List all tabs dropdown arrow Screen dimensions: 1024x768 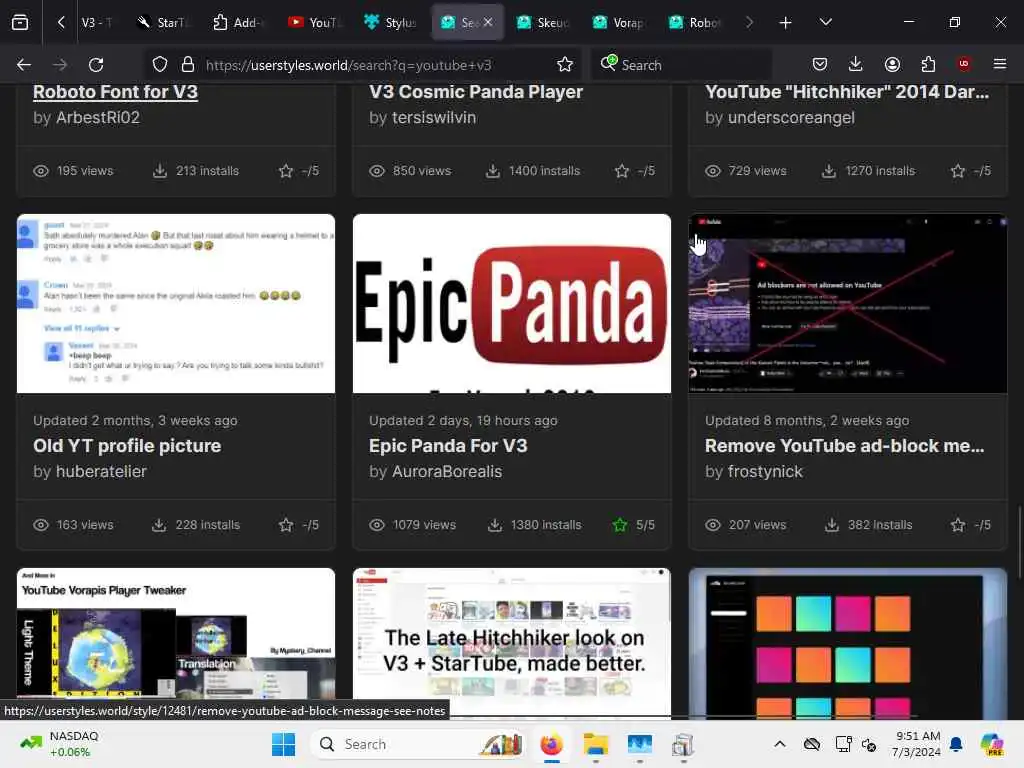point(825,22)
